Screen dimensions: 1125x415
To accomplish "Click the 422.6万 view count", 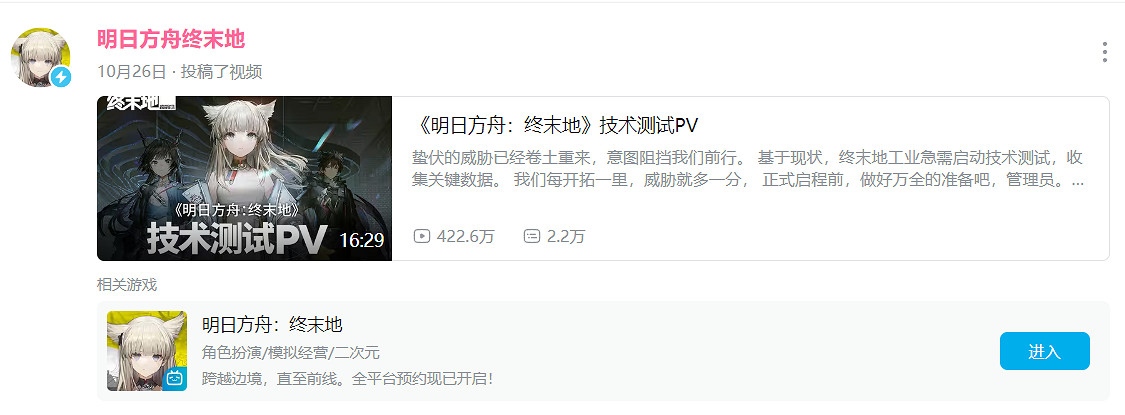I will tap(465, 236).
